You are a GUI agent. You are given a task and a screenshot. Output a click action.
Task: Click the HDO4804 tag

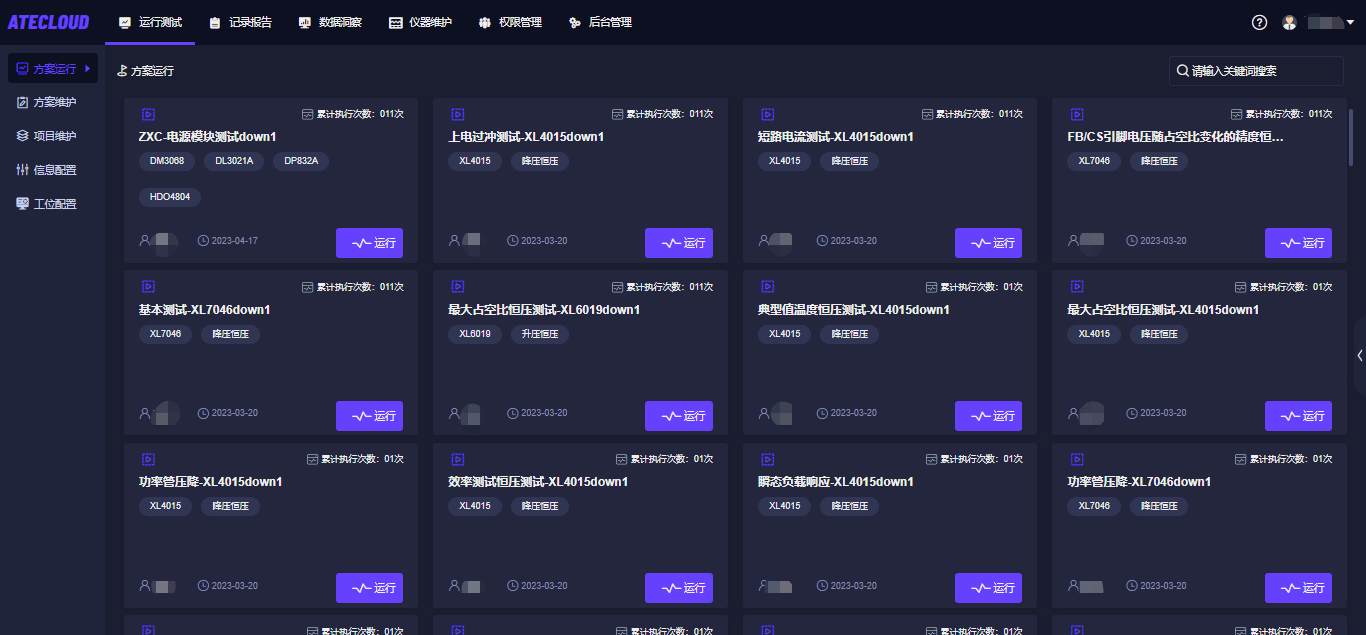coord(170,197)
